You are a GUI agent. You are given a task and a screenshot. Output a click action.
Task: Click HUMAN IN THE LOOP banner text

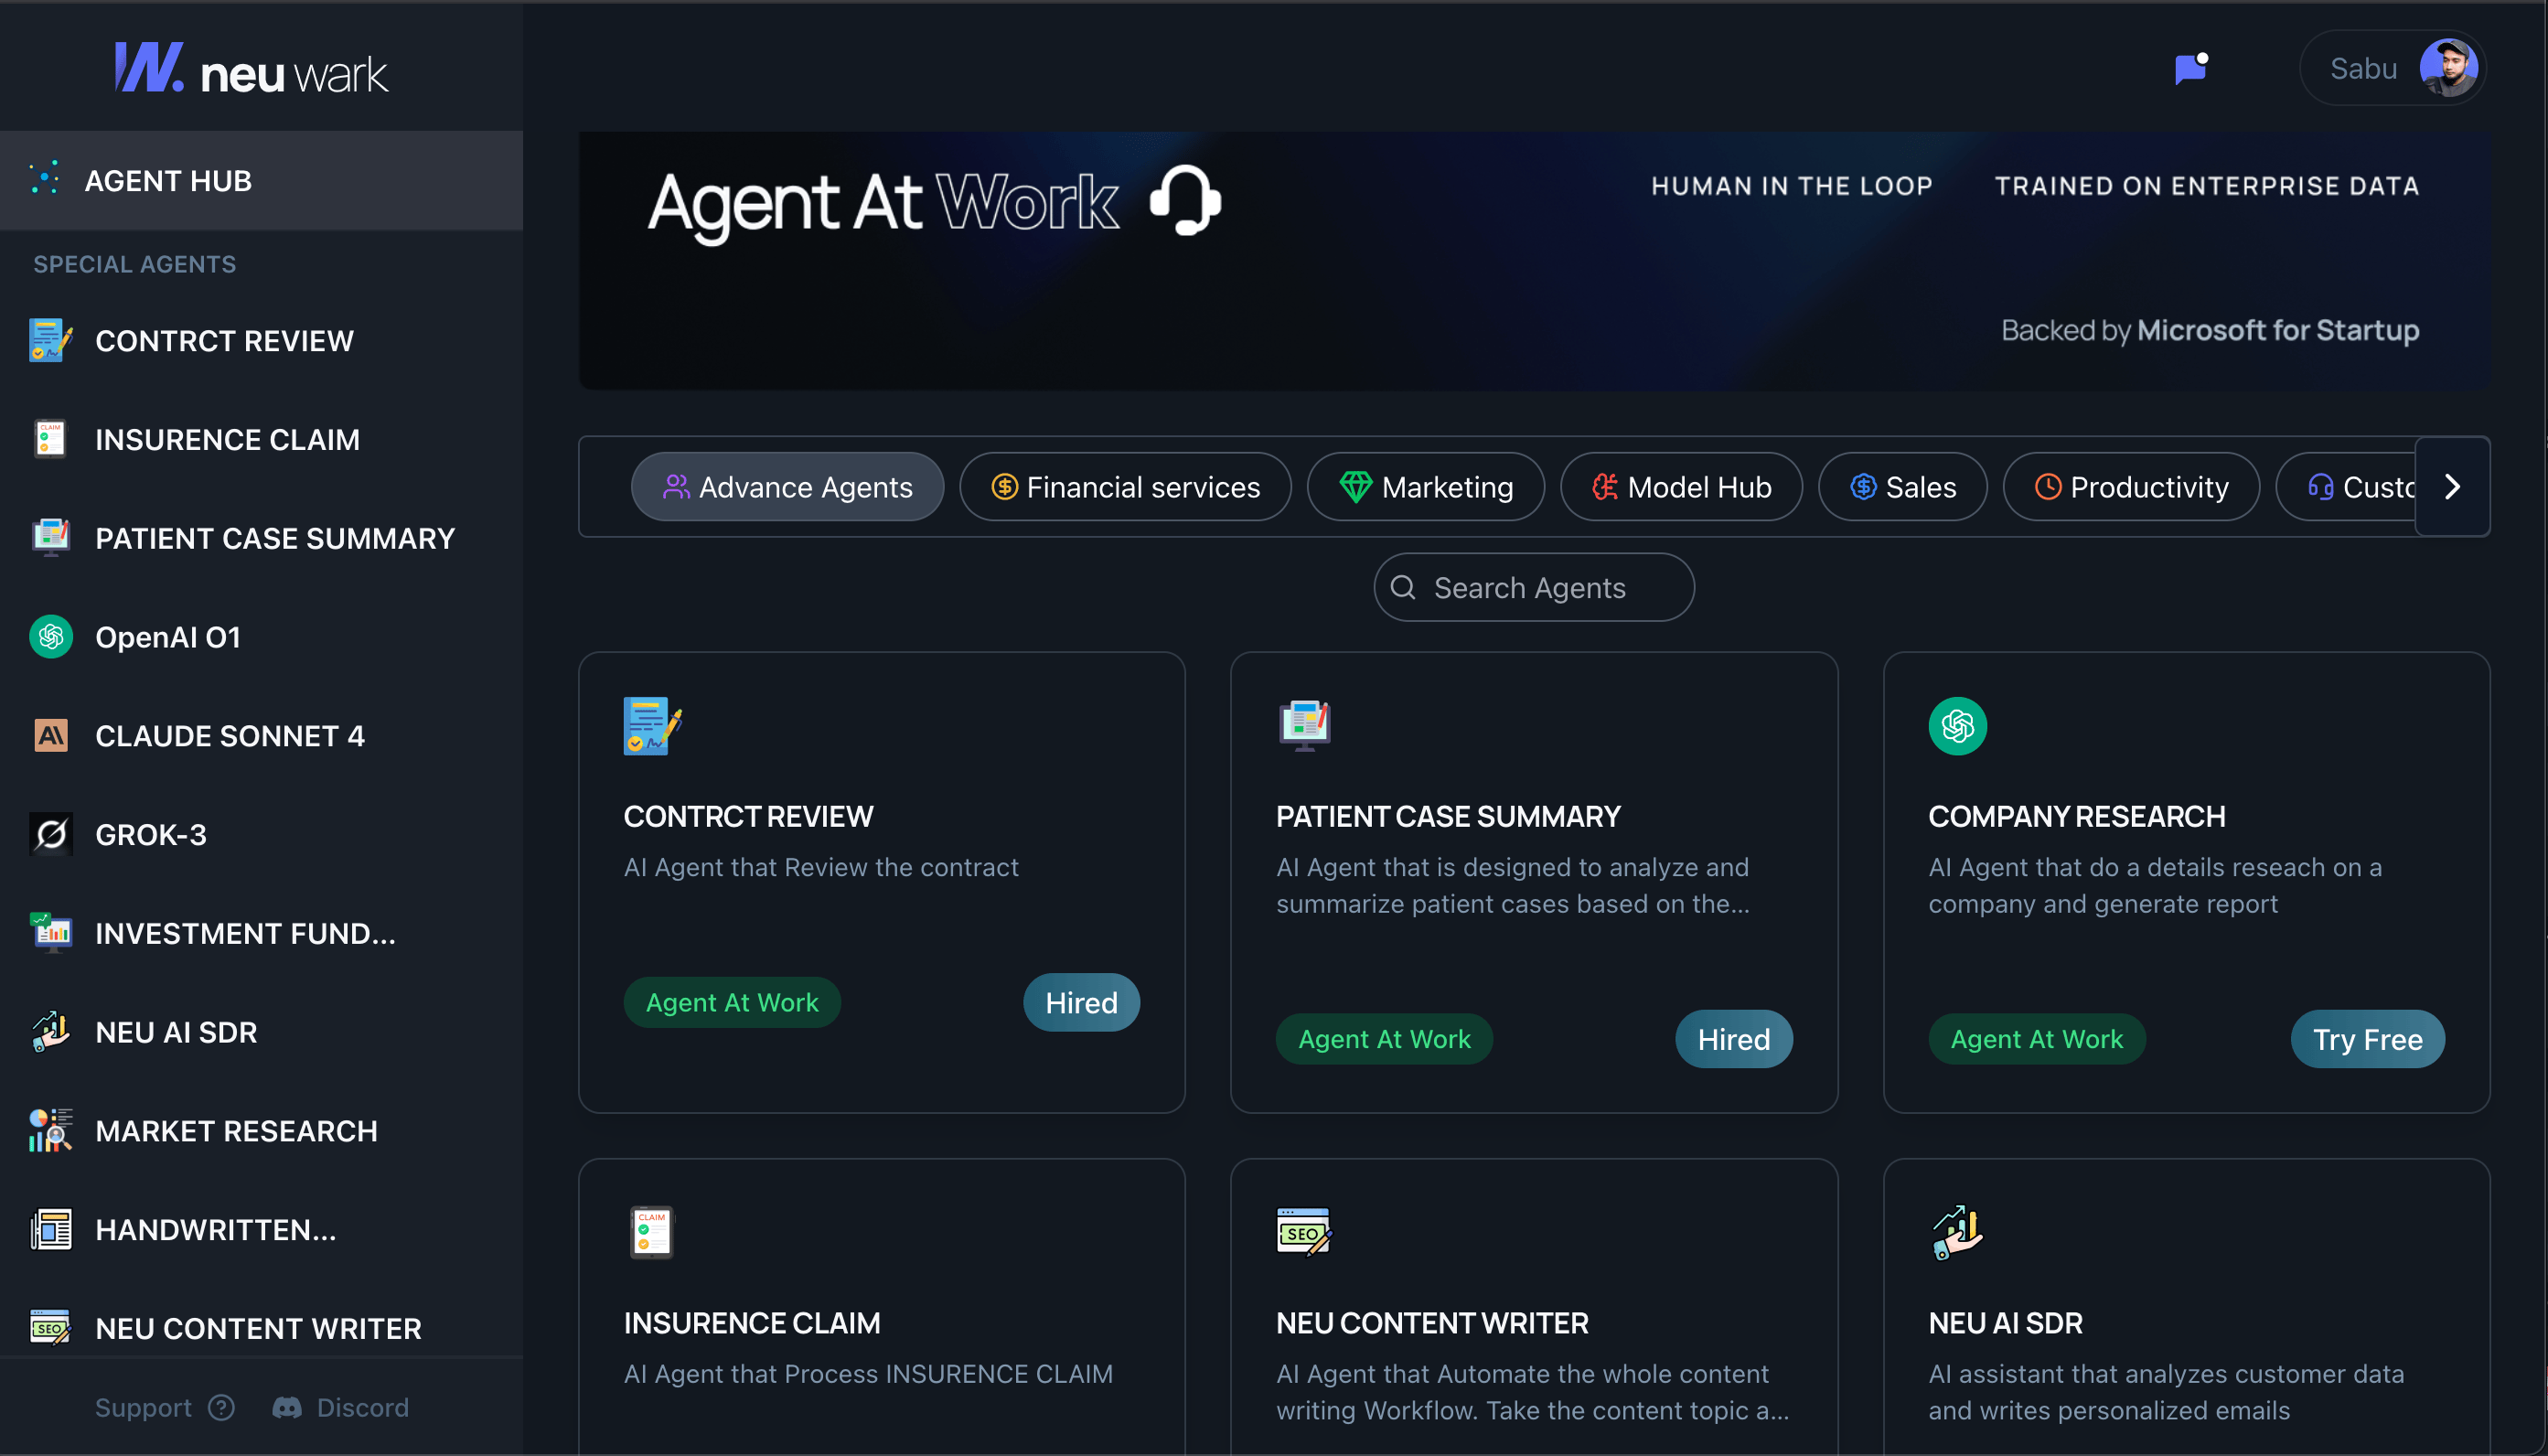[x=1791, y=186]
